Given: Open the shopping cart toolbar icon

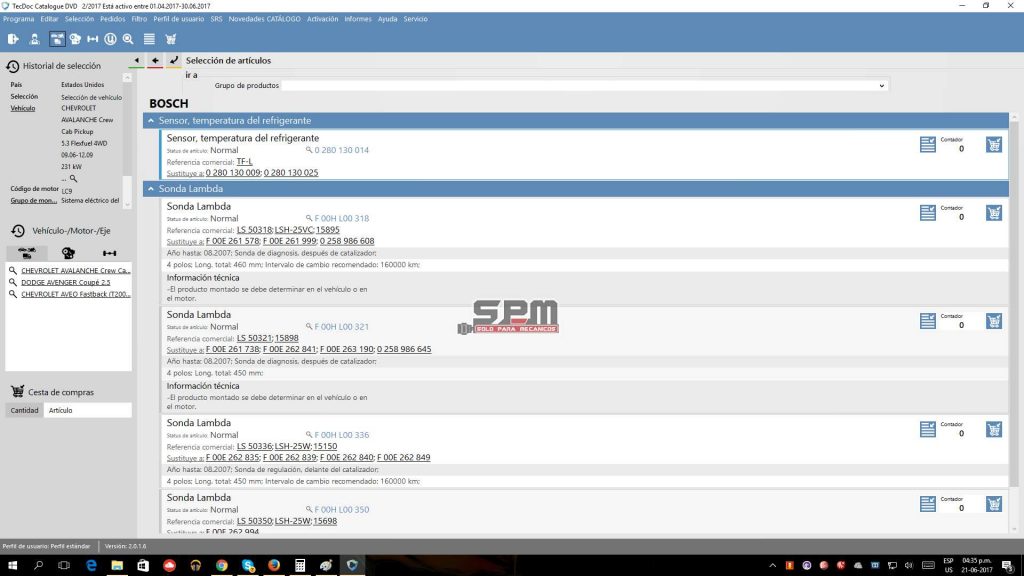Looking at the screenshot, I should pos(171,39).
